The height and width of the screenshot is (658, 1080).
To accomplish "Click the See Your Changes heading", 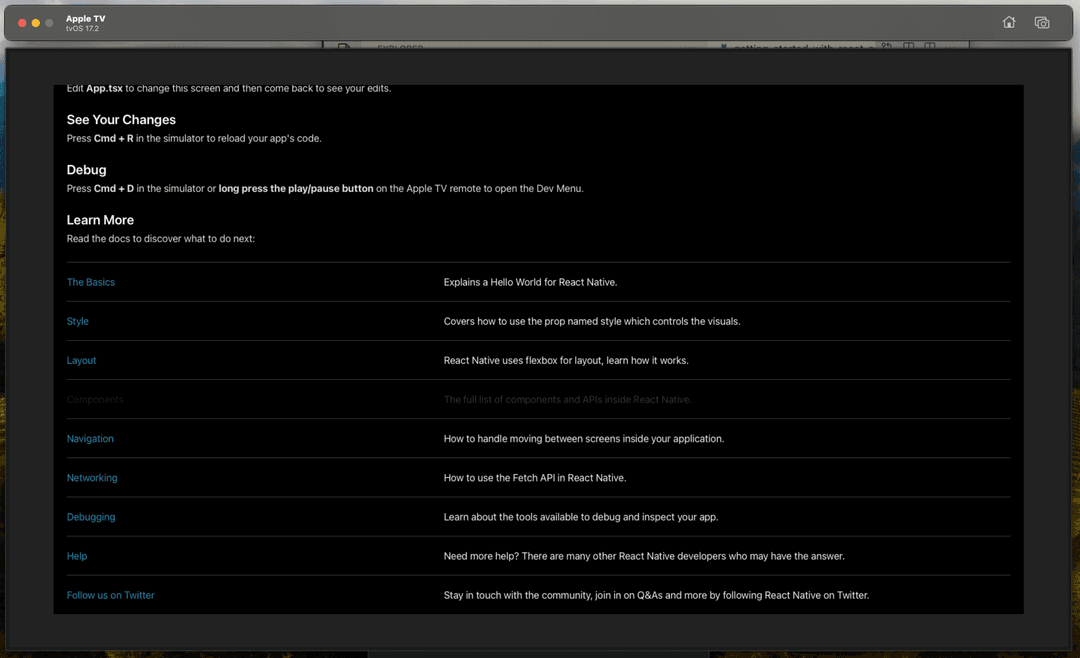I will click(x=121, y=120).
